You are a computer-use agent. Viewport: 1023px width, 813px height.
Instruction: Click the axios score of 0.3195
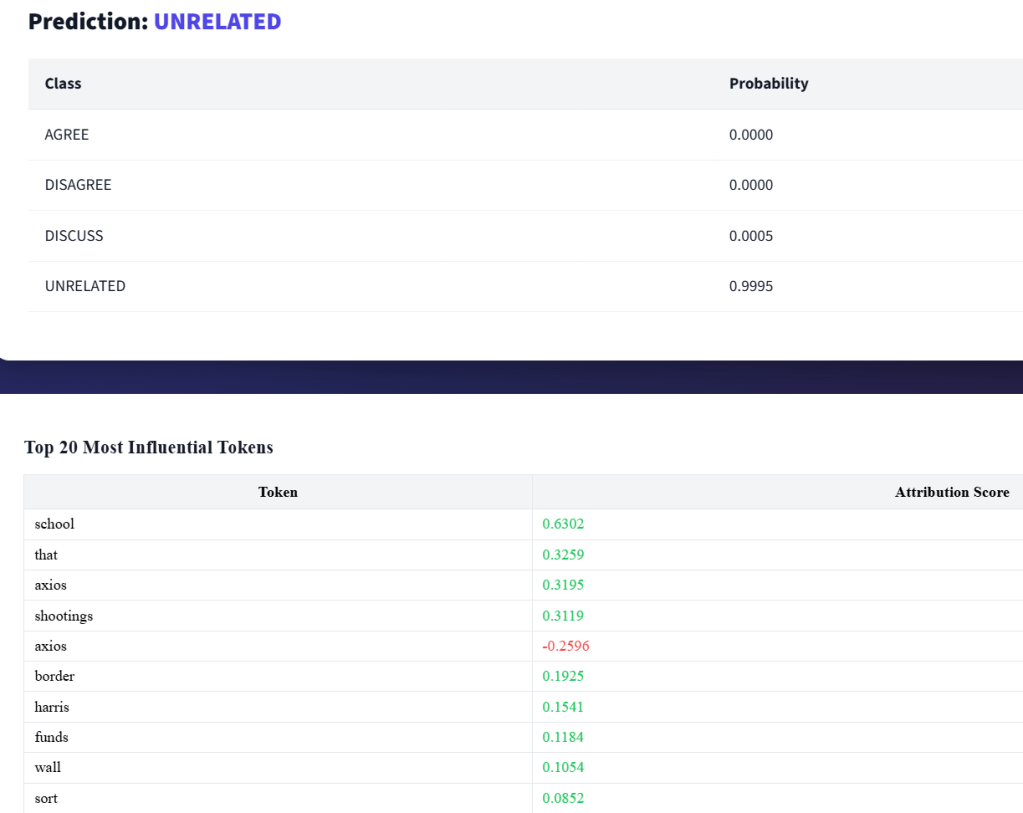563,585
